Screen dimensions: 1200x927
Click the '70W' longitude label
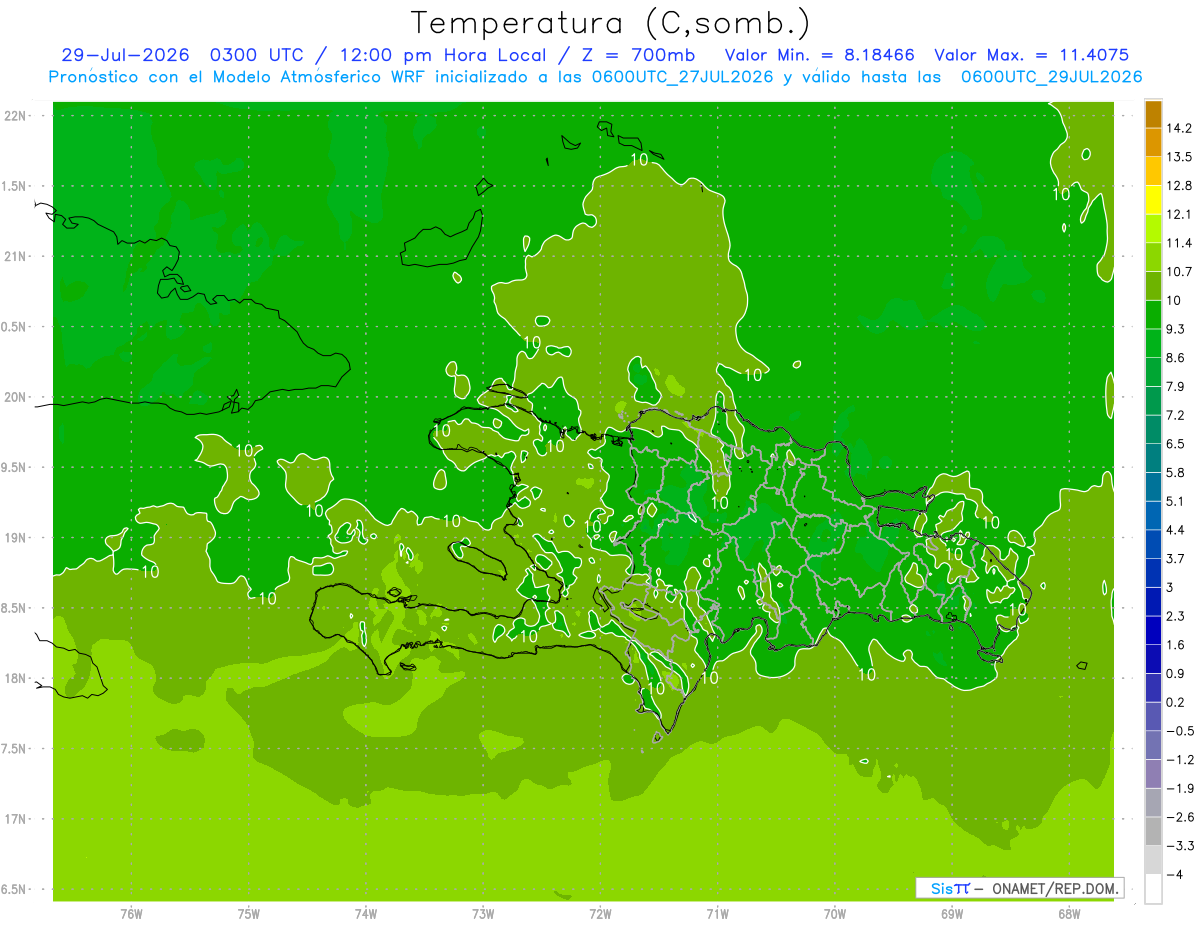coord(835,913)
